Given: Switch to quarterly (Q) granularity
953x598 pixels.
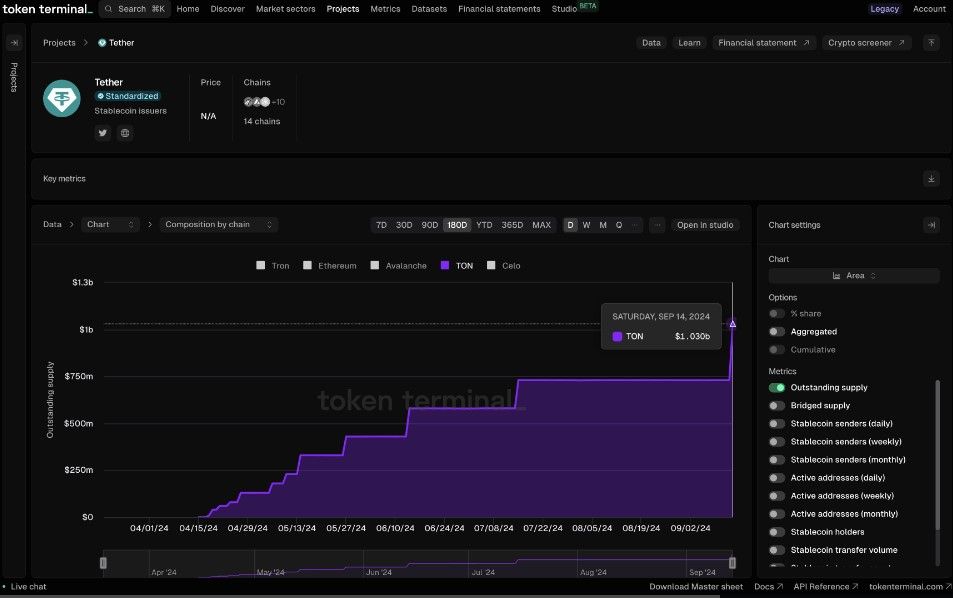Looking at the screenshot, I should (x=619, y=225).
